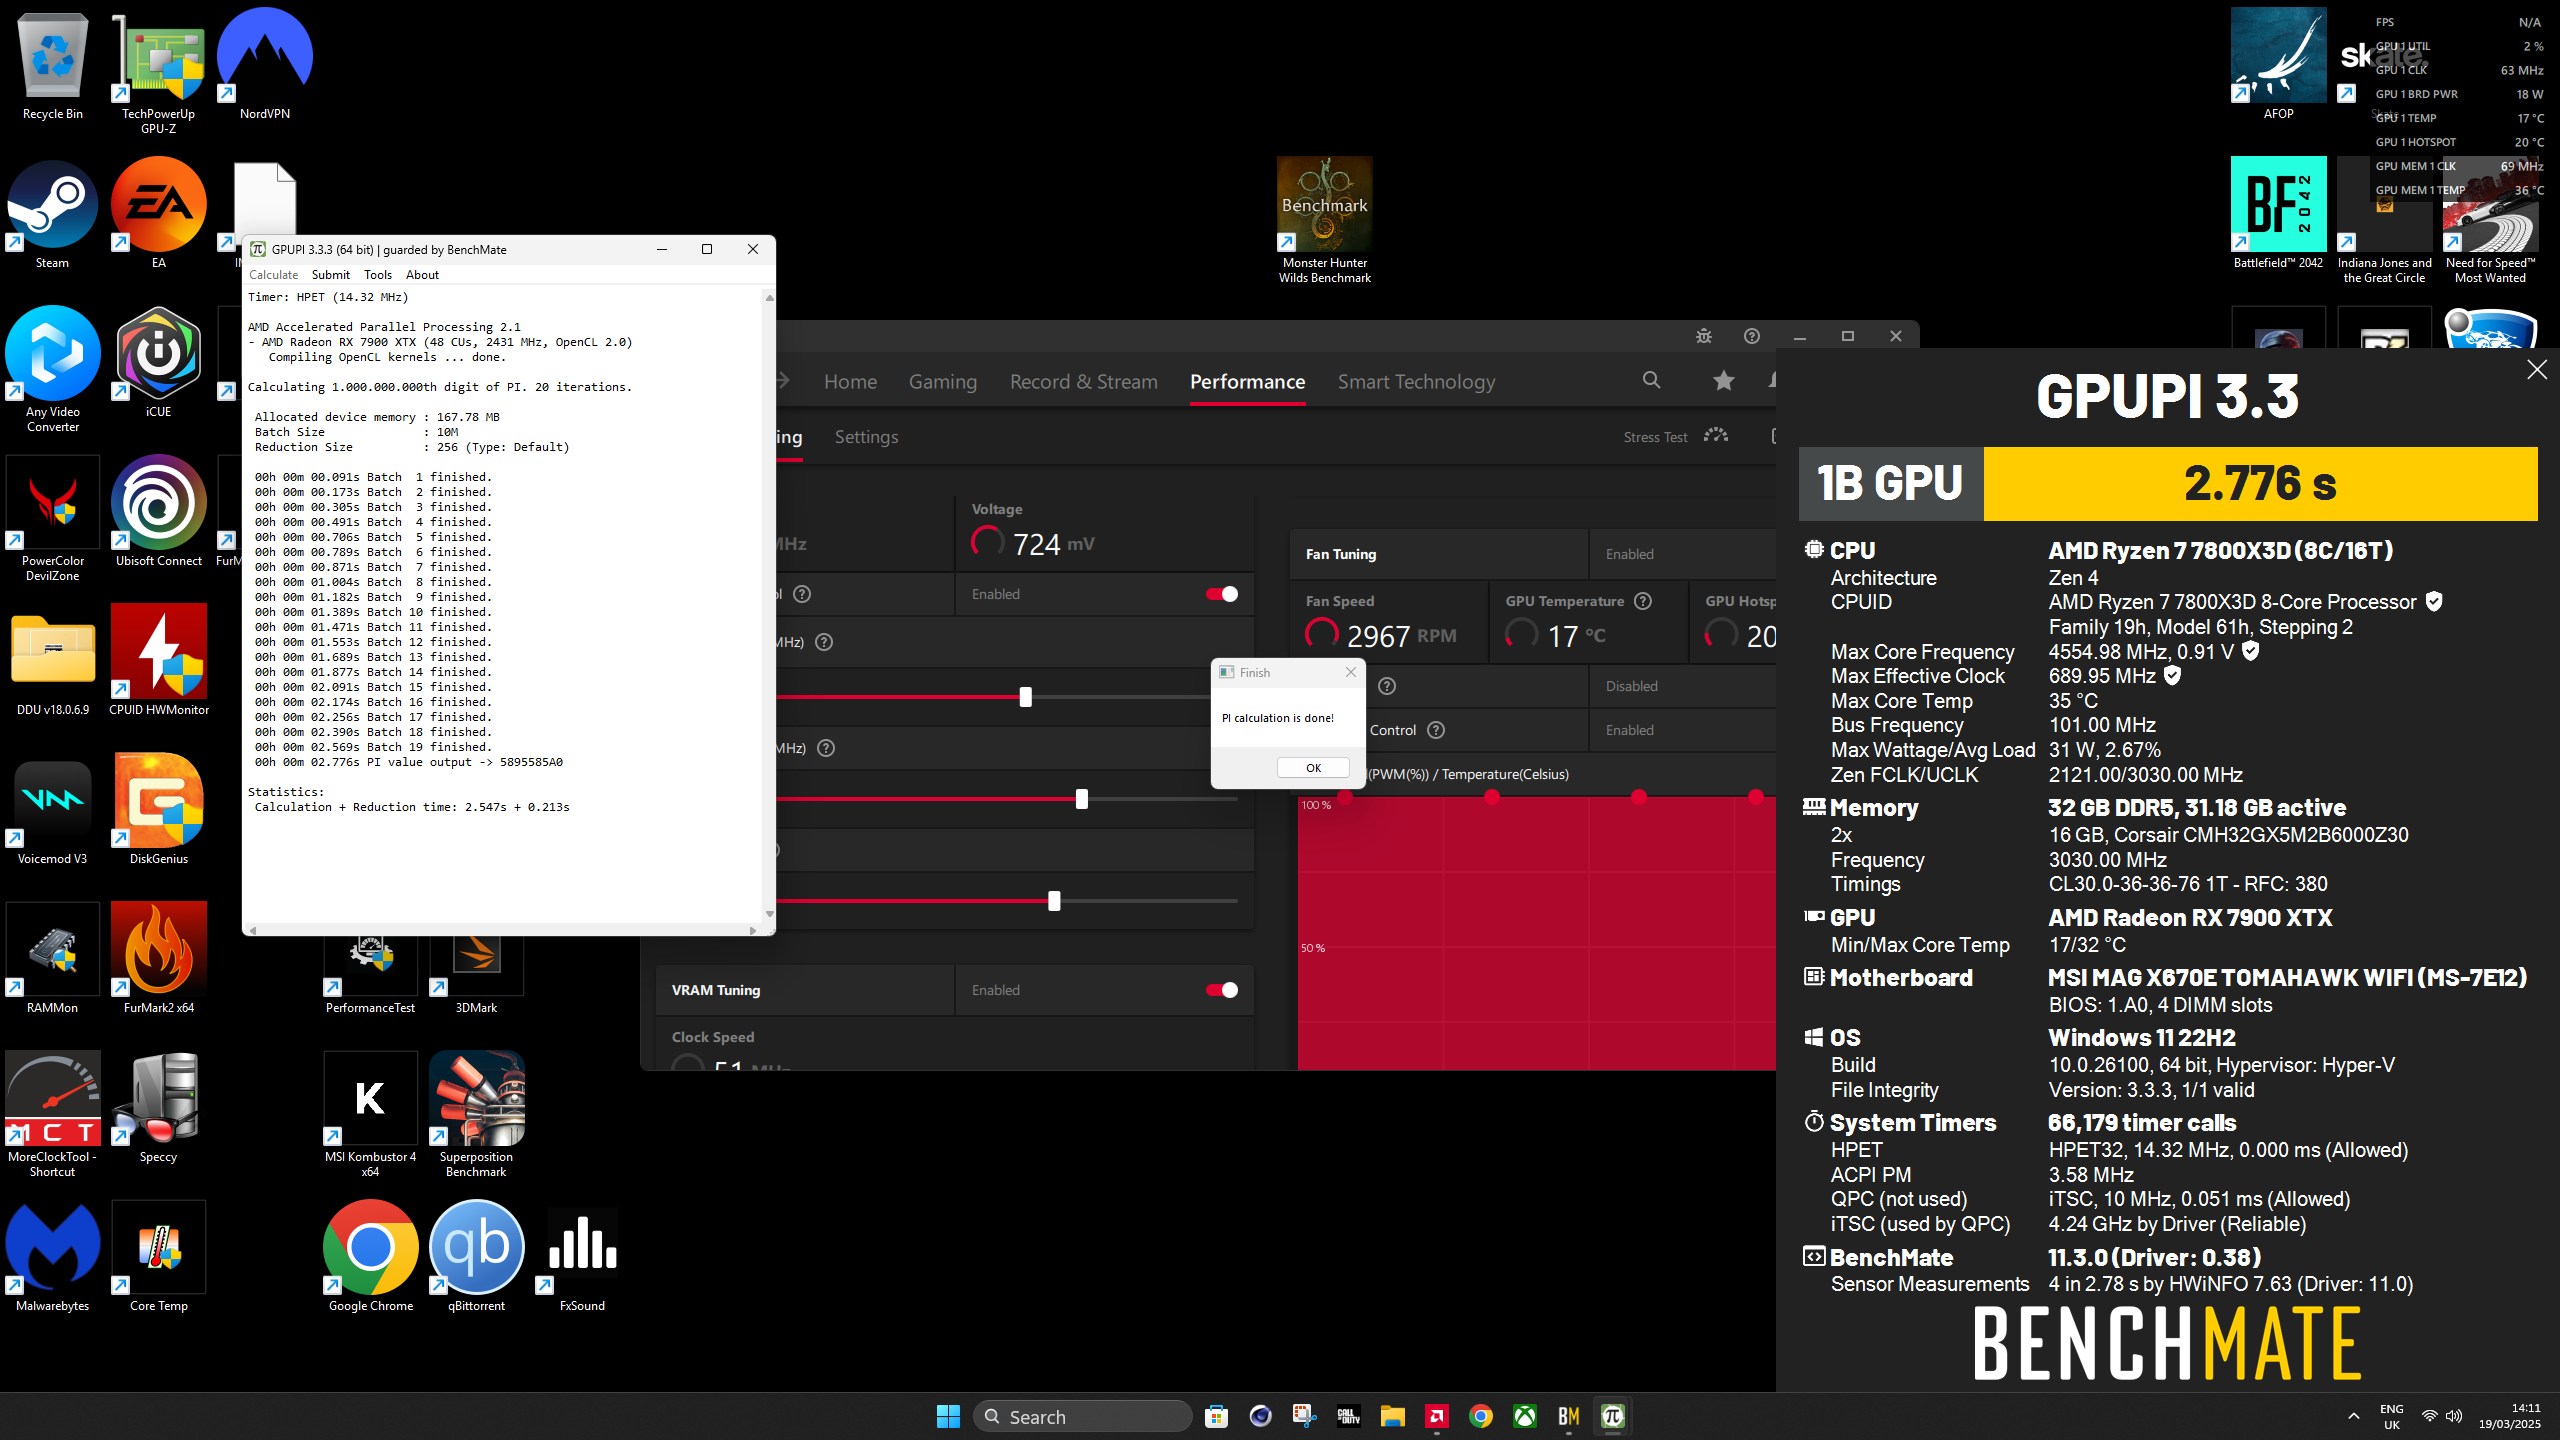Click the yellow 2.776 s BenchMate score
This screenshot has height=1440, width=2560.
[x=2260, y=484]
